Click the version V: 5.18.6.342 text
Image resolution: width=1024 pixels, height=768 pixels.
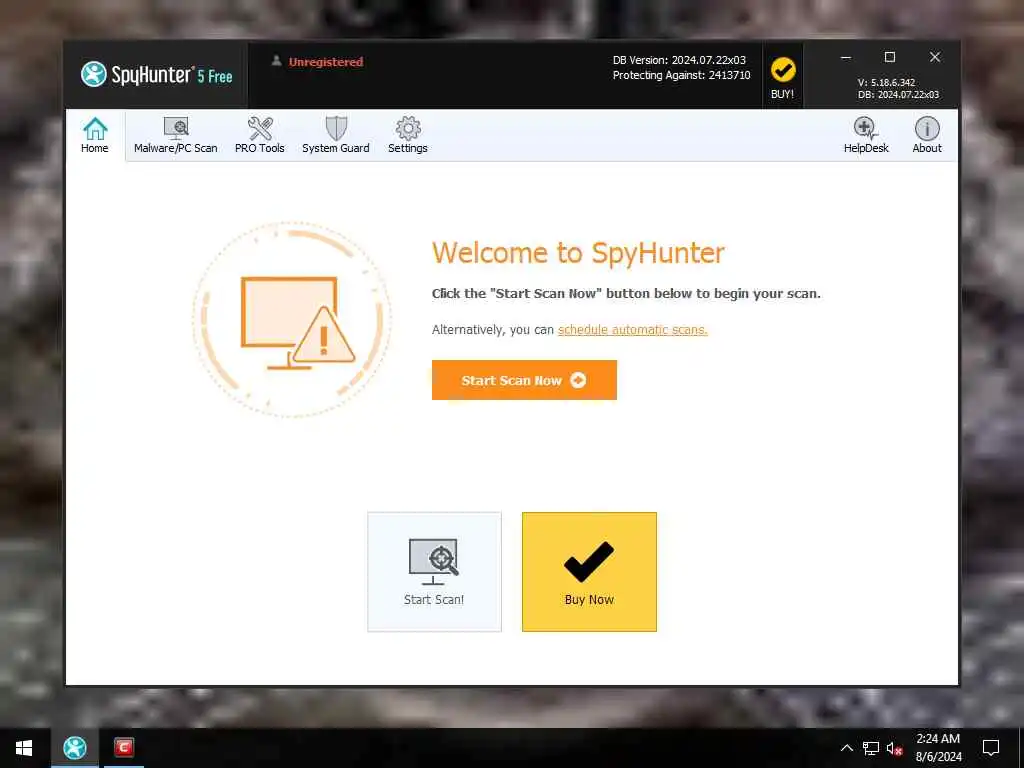[886, 83]
